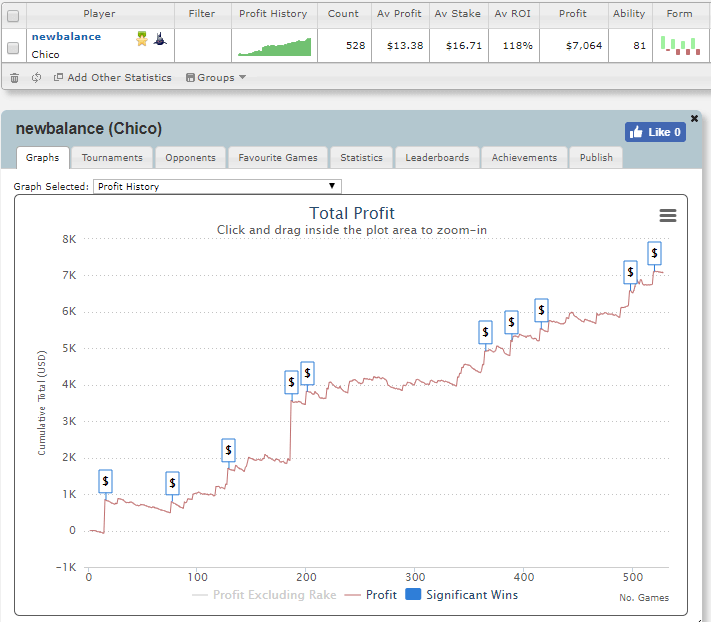Click the $7,064 profit value
Screen dimensions: 711x622
click(x=584, y=46)
